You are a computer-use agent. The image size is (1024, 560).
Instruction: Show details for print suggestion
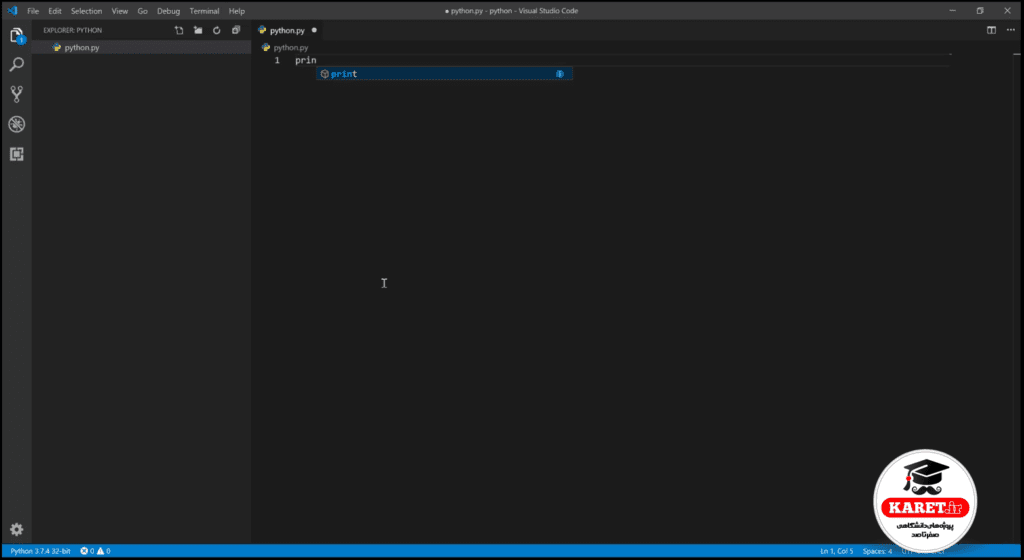(560, 74)
